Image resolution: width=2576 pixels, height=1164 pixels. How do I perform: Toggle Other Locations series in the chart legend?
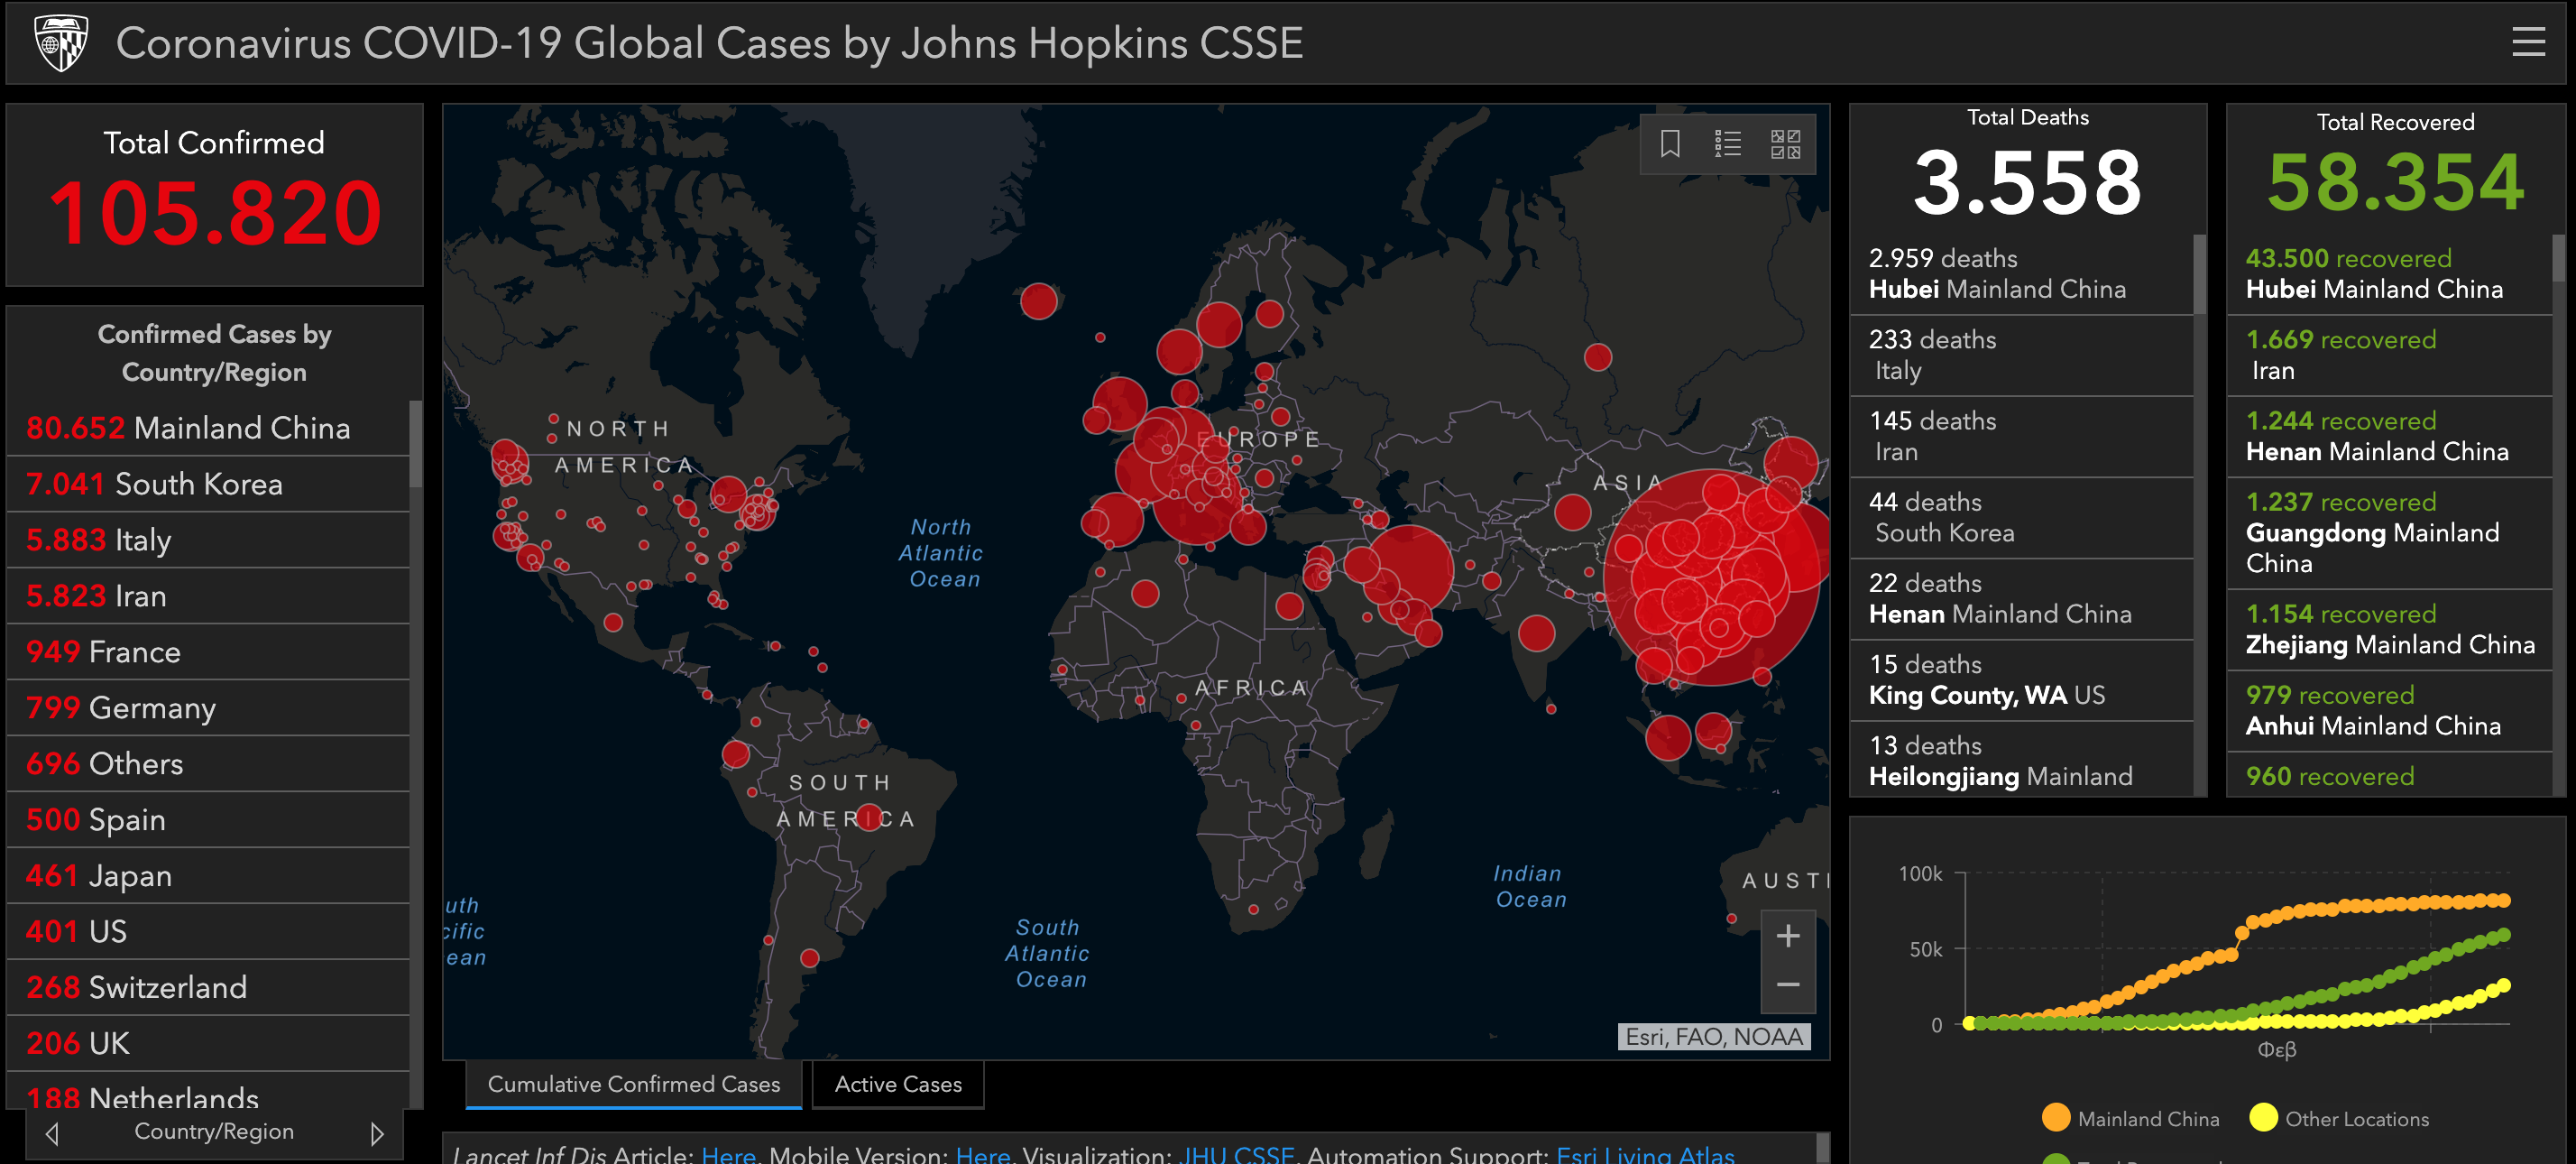tap(2339, 1118)
